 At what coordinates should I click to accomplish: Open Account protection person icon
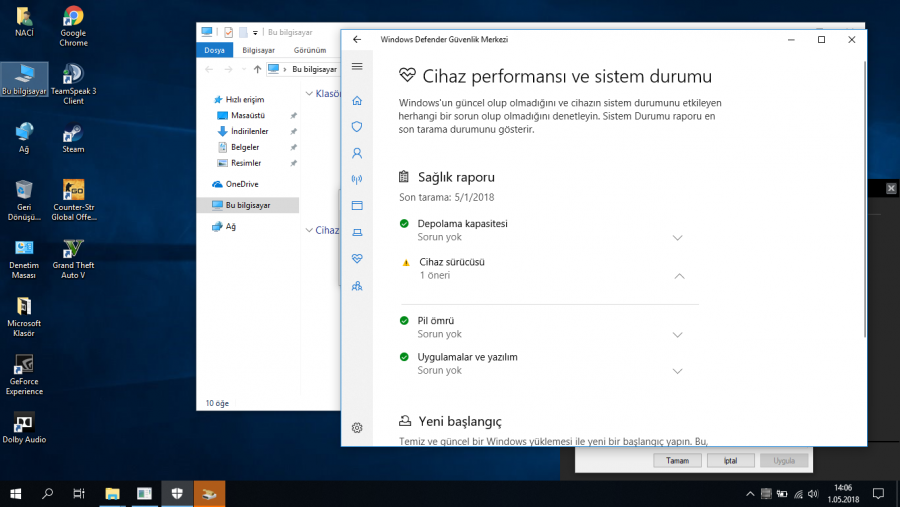pyautogui.click(x=357, y=153)
